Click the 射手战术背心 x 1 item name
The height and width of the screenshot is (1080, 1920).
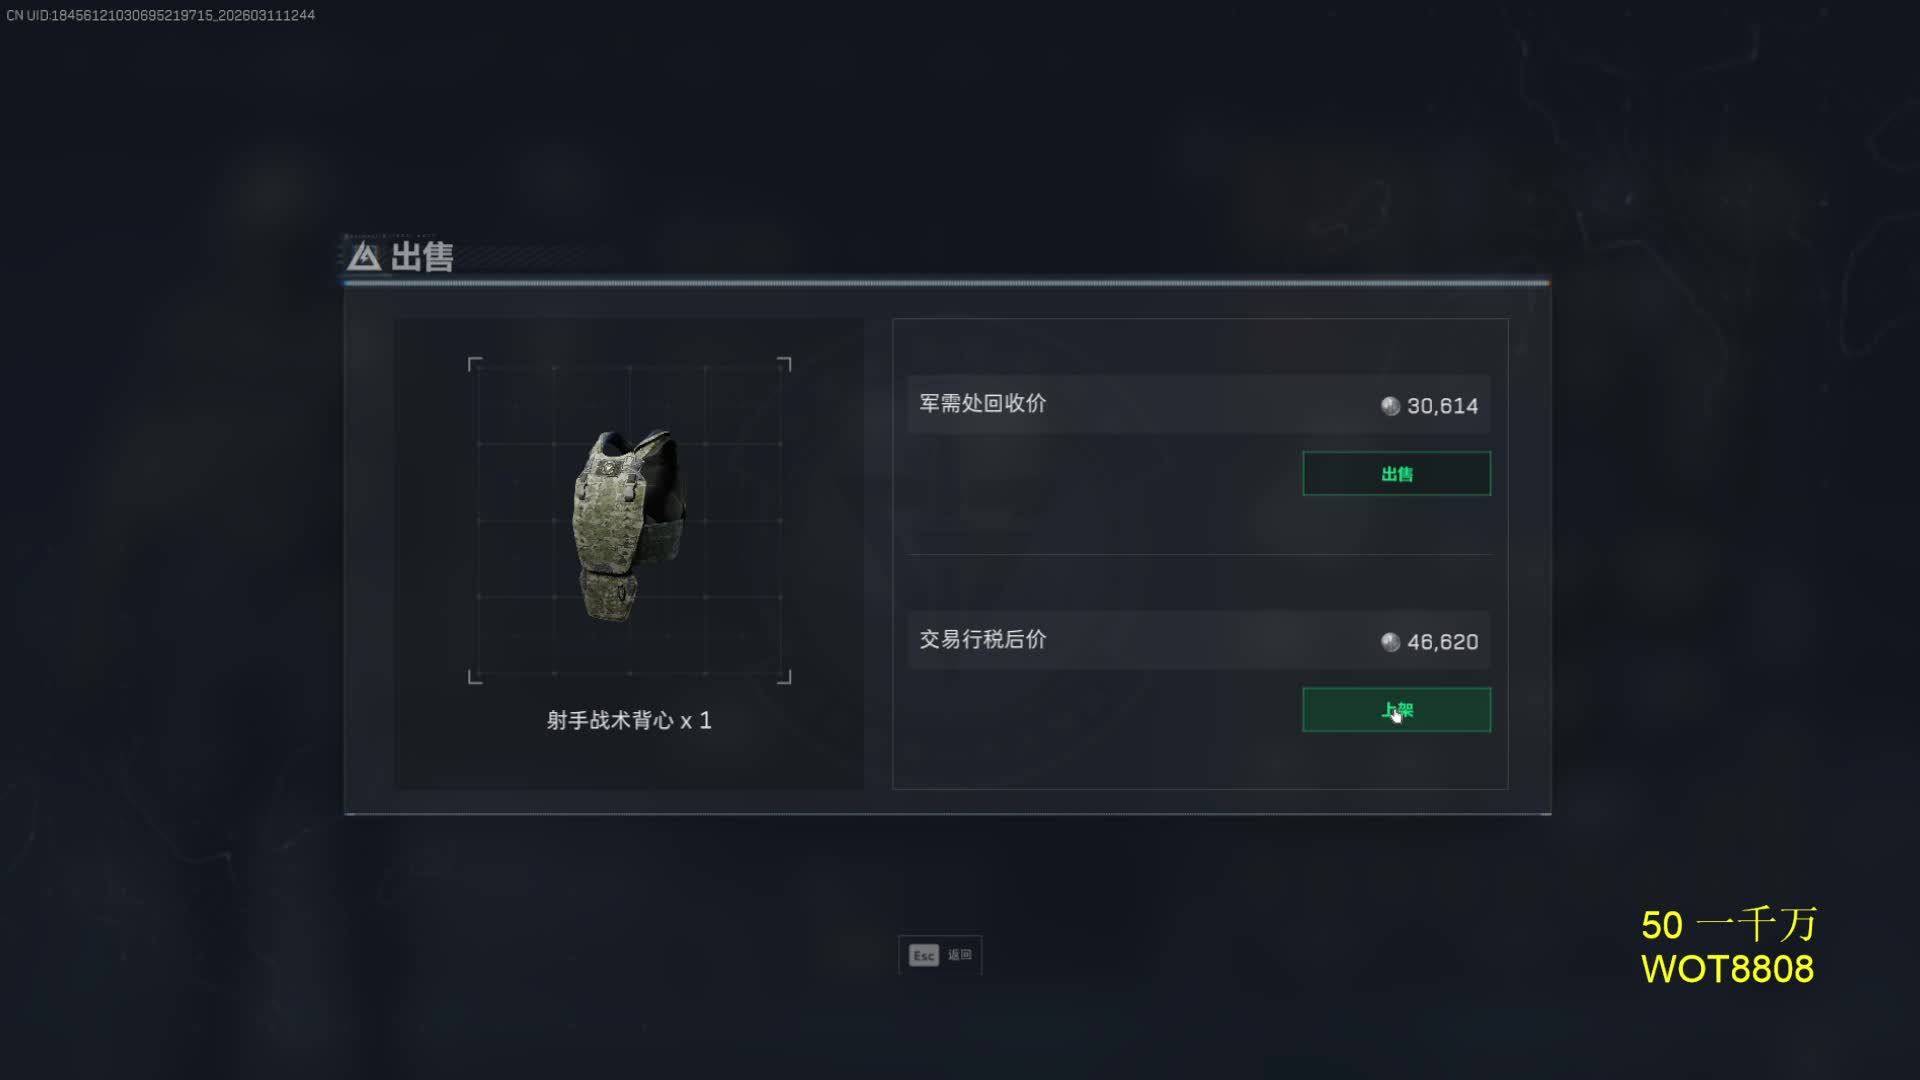coord(629,720)
